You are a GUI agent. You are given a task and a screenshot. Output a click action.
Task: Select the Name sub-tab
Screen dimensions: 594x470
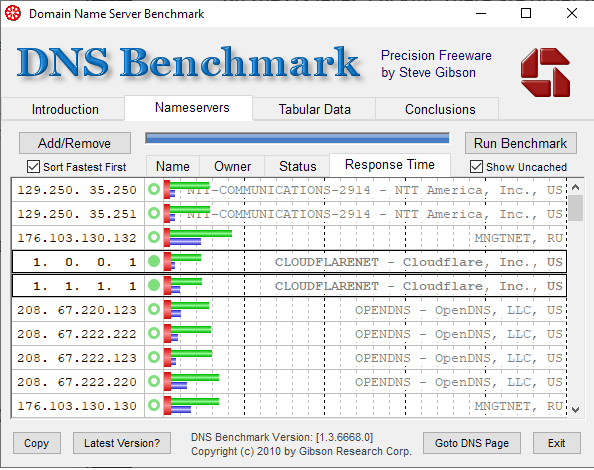click(x=173, y=166)
